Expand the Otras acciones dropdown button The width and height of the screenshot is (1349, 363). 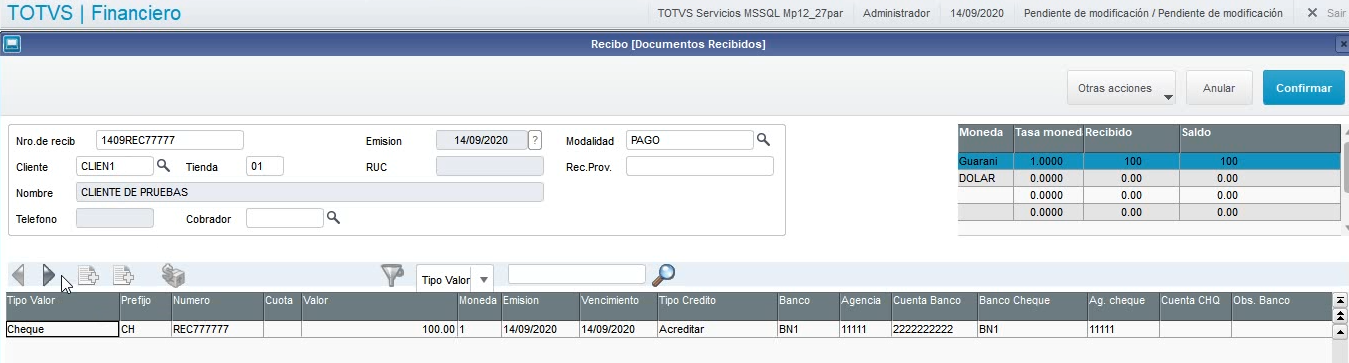[x=1121, y=88]
